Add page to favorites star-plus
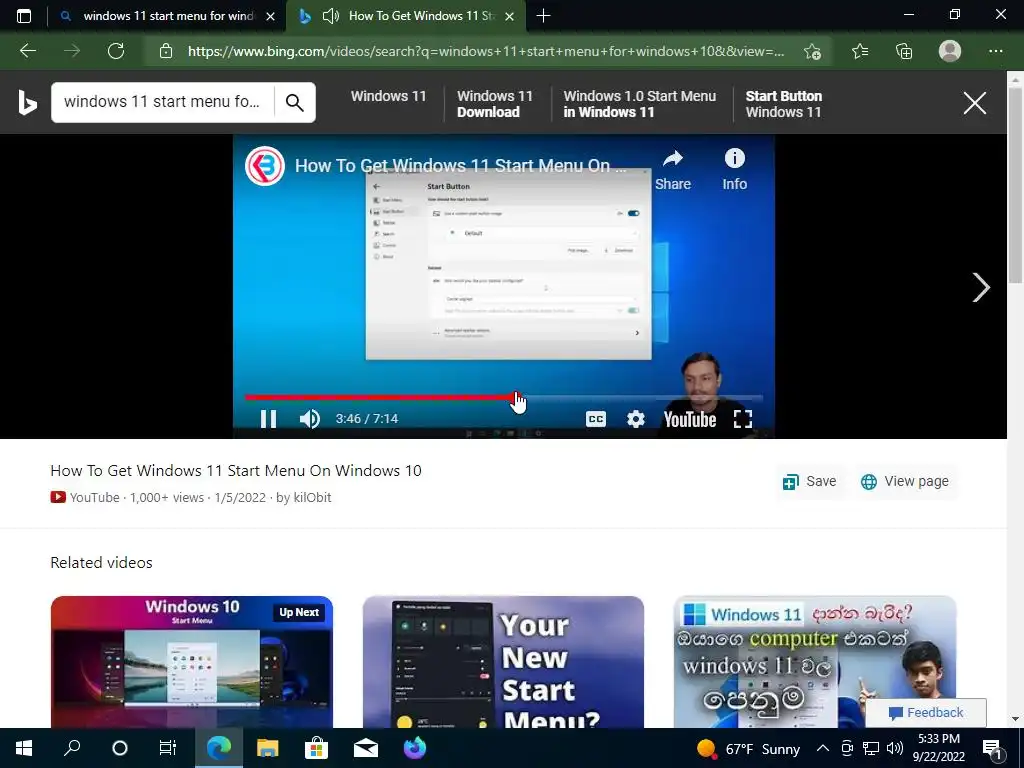This screenshot has width=1024, height=768. (812, 51)
